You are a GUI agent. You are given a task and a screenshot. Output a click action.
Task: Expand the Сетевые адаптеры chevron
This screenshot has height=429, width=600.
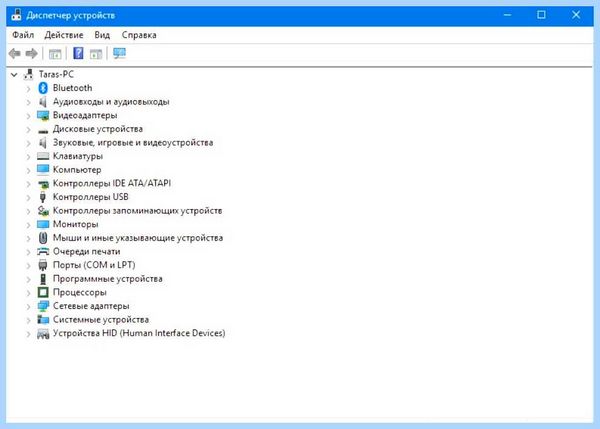pyautogui.click(x=29, y=306)
